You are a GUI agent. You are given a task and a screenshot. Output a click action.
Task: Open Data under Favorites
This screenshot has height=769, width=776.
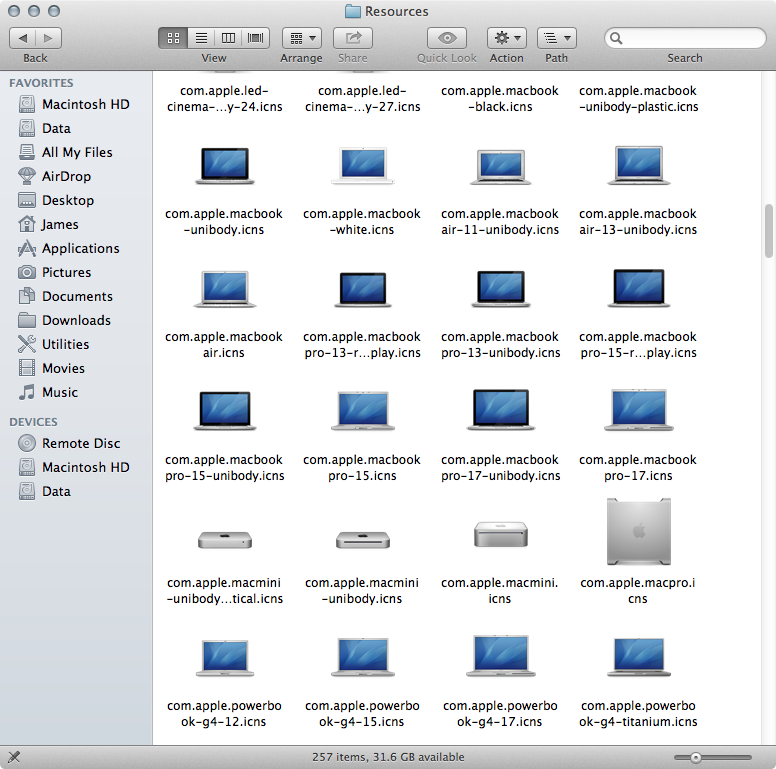(x=76, y=129)
